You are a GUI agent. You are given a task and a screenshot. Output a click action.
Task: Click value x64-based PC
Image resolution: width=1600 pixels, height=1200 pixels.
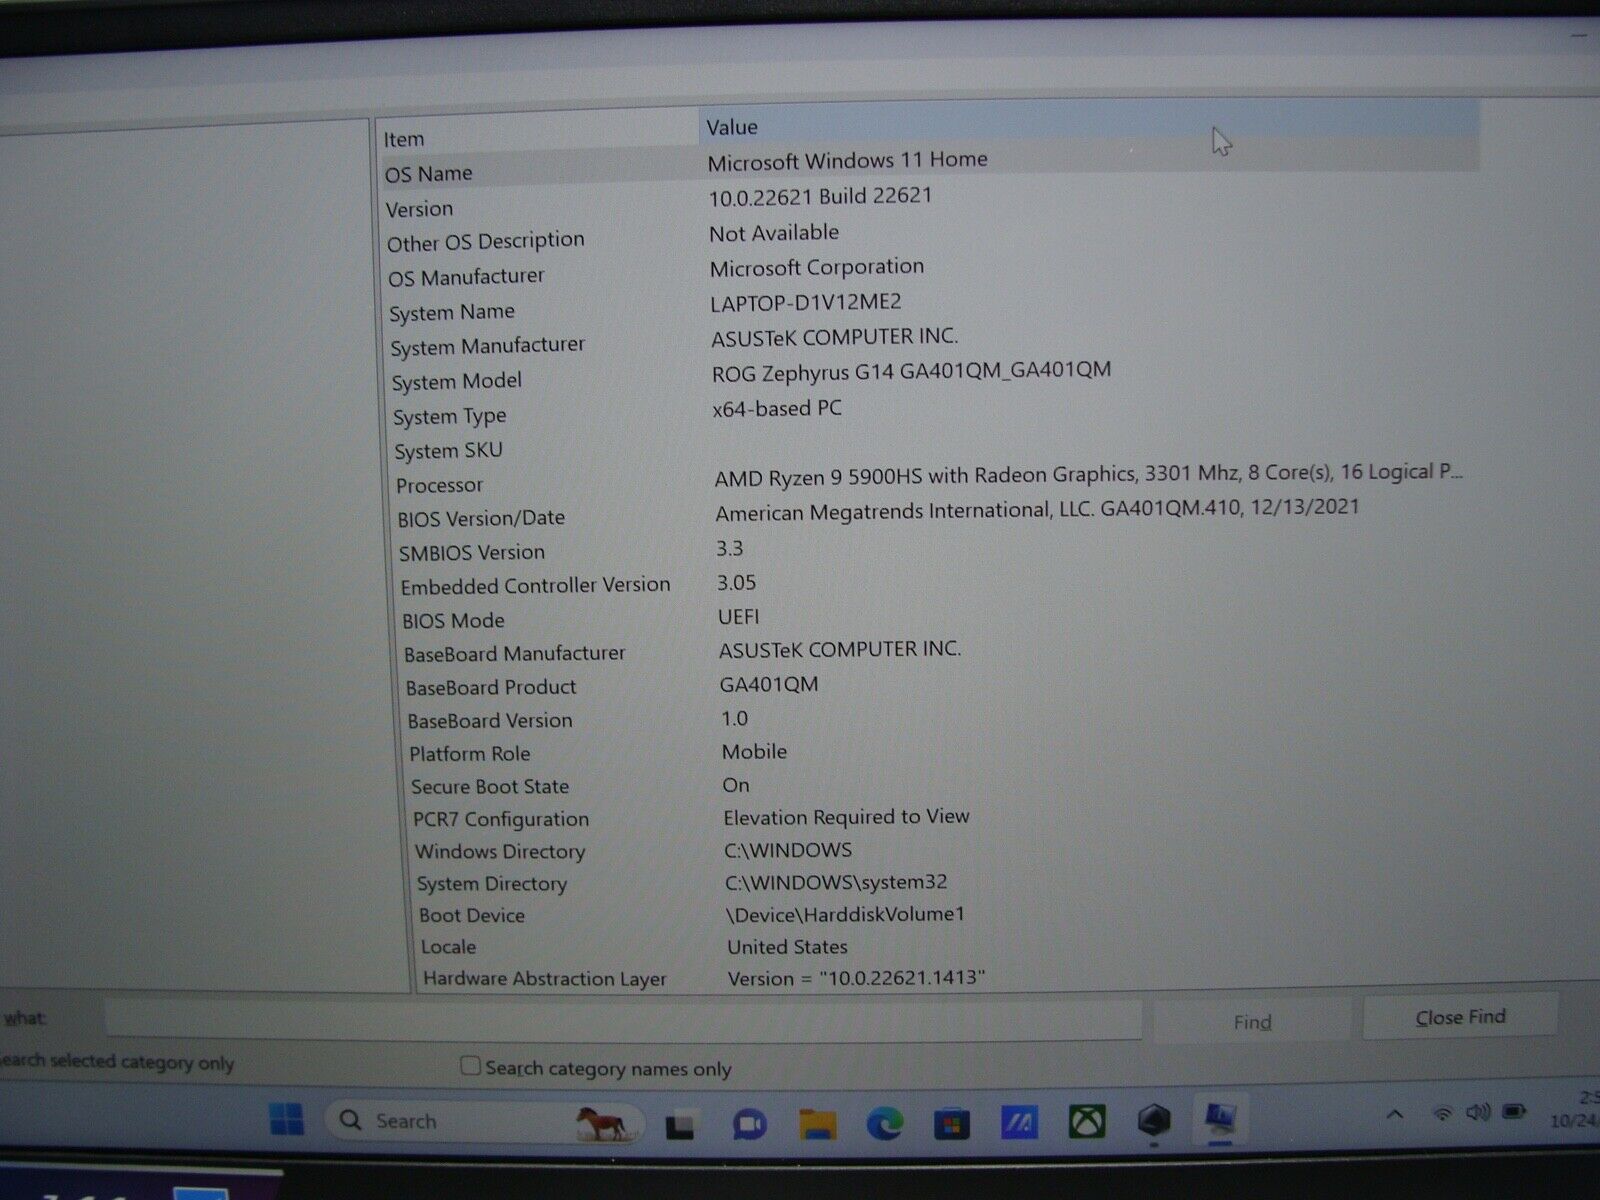pyautogui.click(x=777, y=408)
